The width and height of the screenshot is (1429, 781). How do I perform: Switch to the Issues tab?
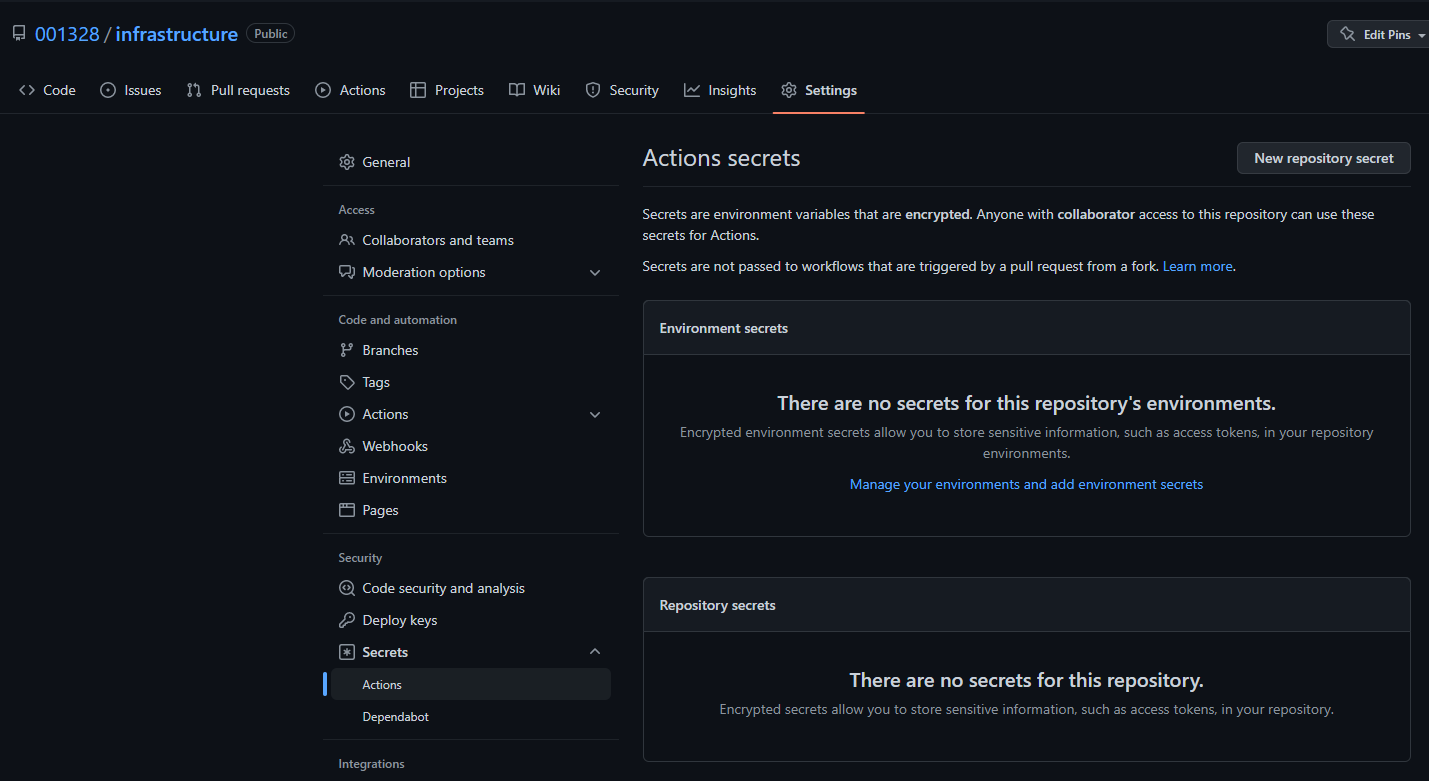tap(131, 90)
